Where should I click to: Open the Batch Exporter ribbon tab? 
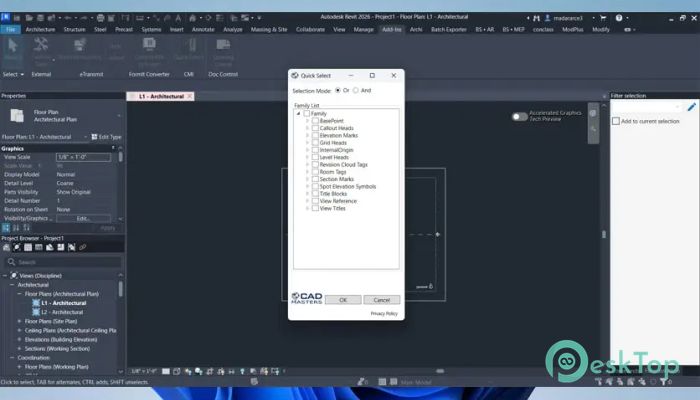449,29
